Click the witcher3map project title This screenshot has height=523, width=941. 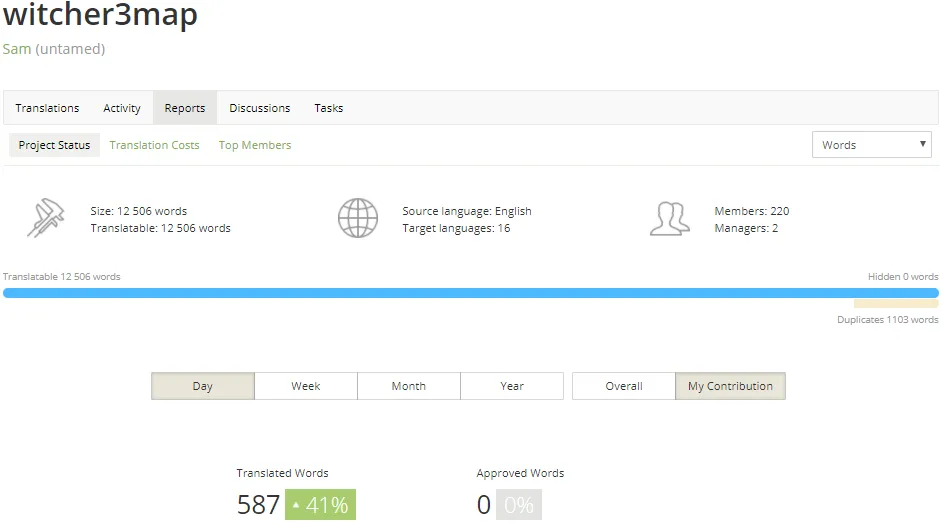pyautogui.click(x=100, y=14)
